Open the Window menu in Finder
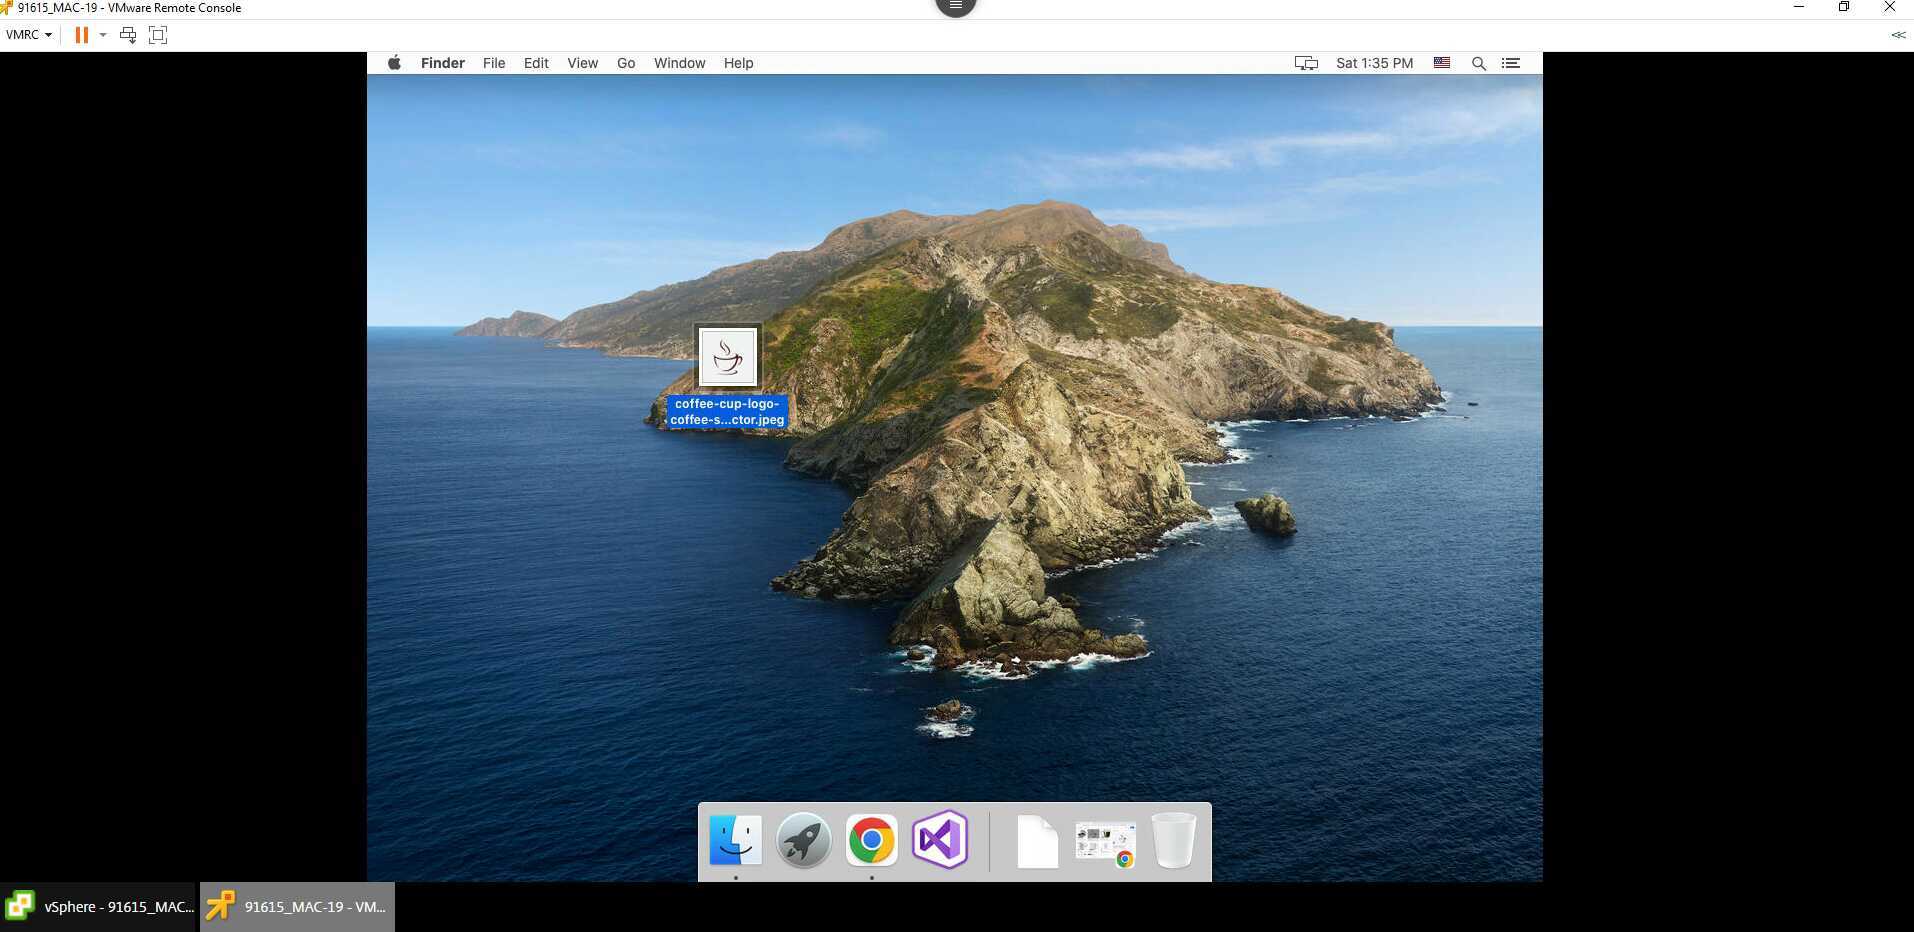Viewport: 1914px width, 932px height. click(x=679, y=63)
